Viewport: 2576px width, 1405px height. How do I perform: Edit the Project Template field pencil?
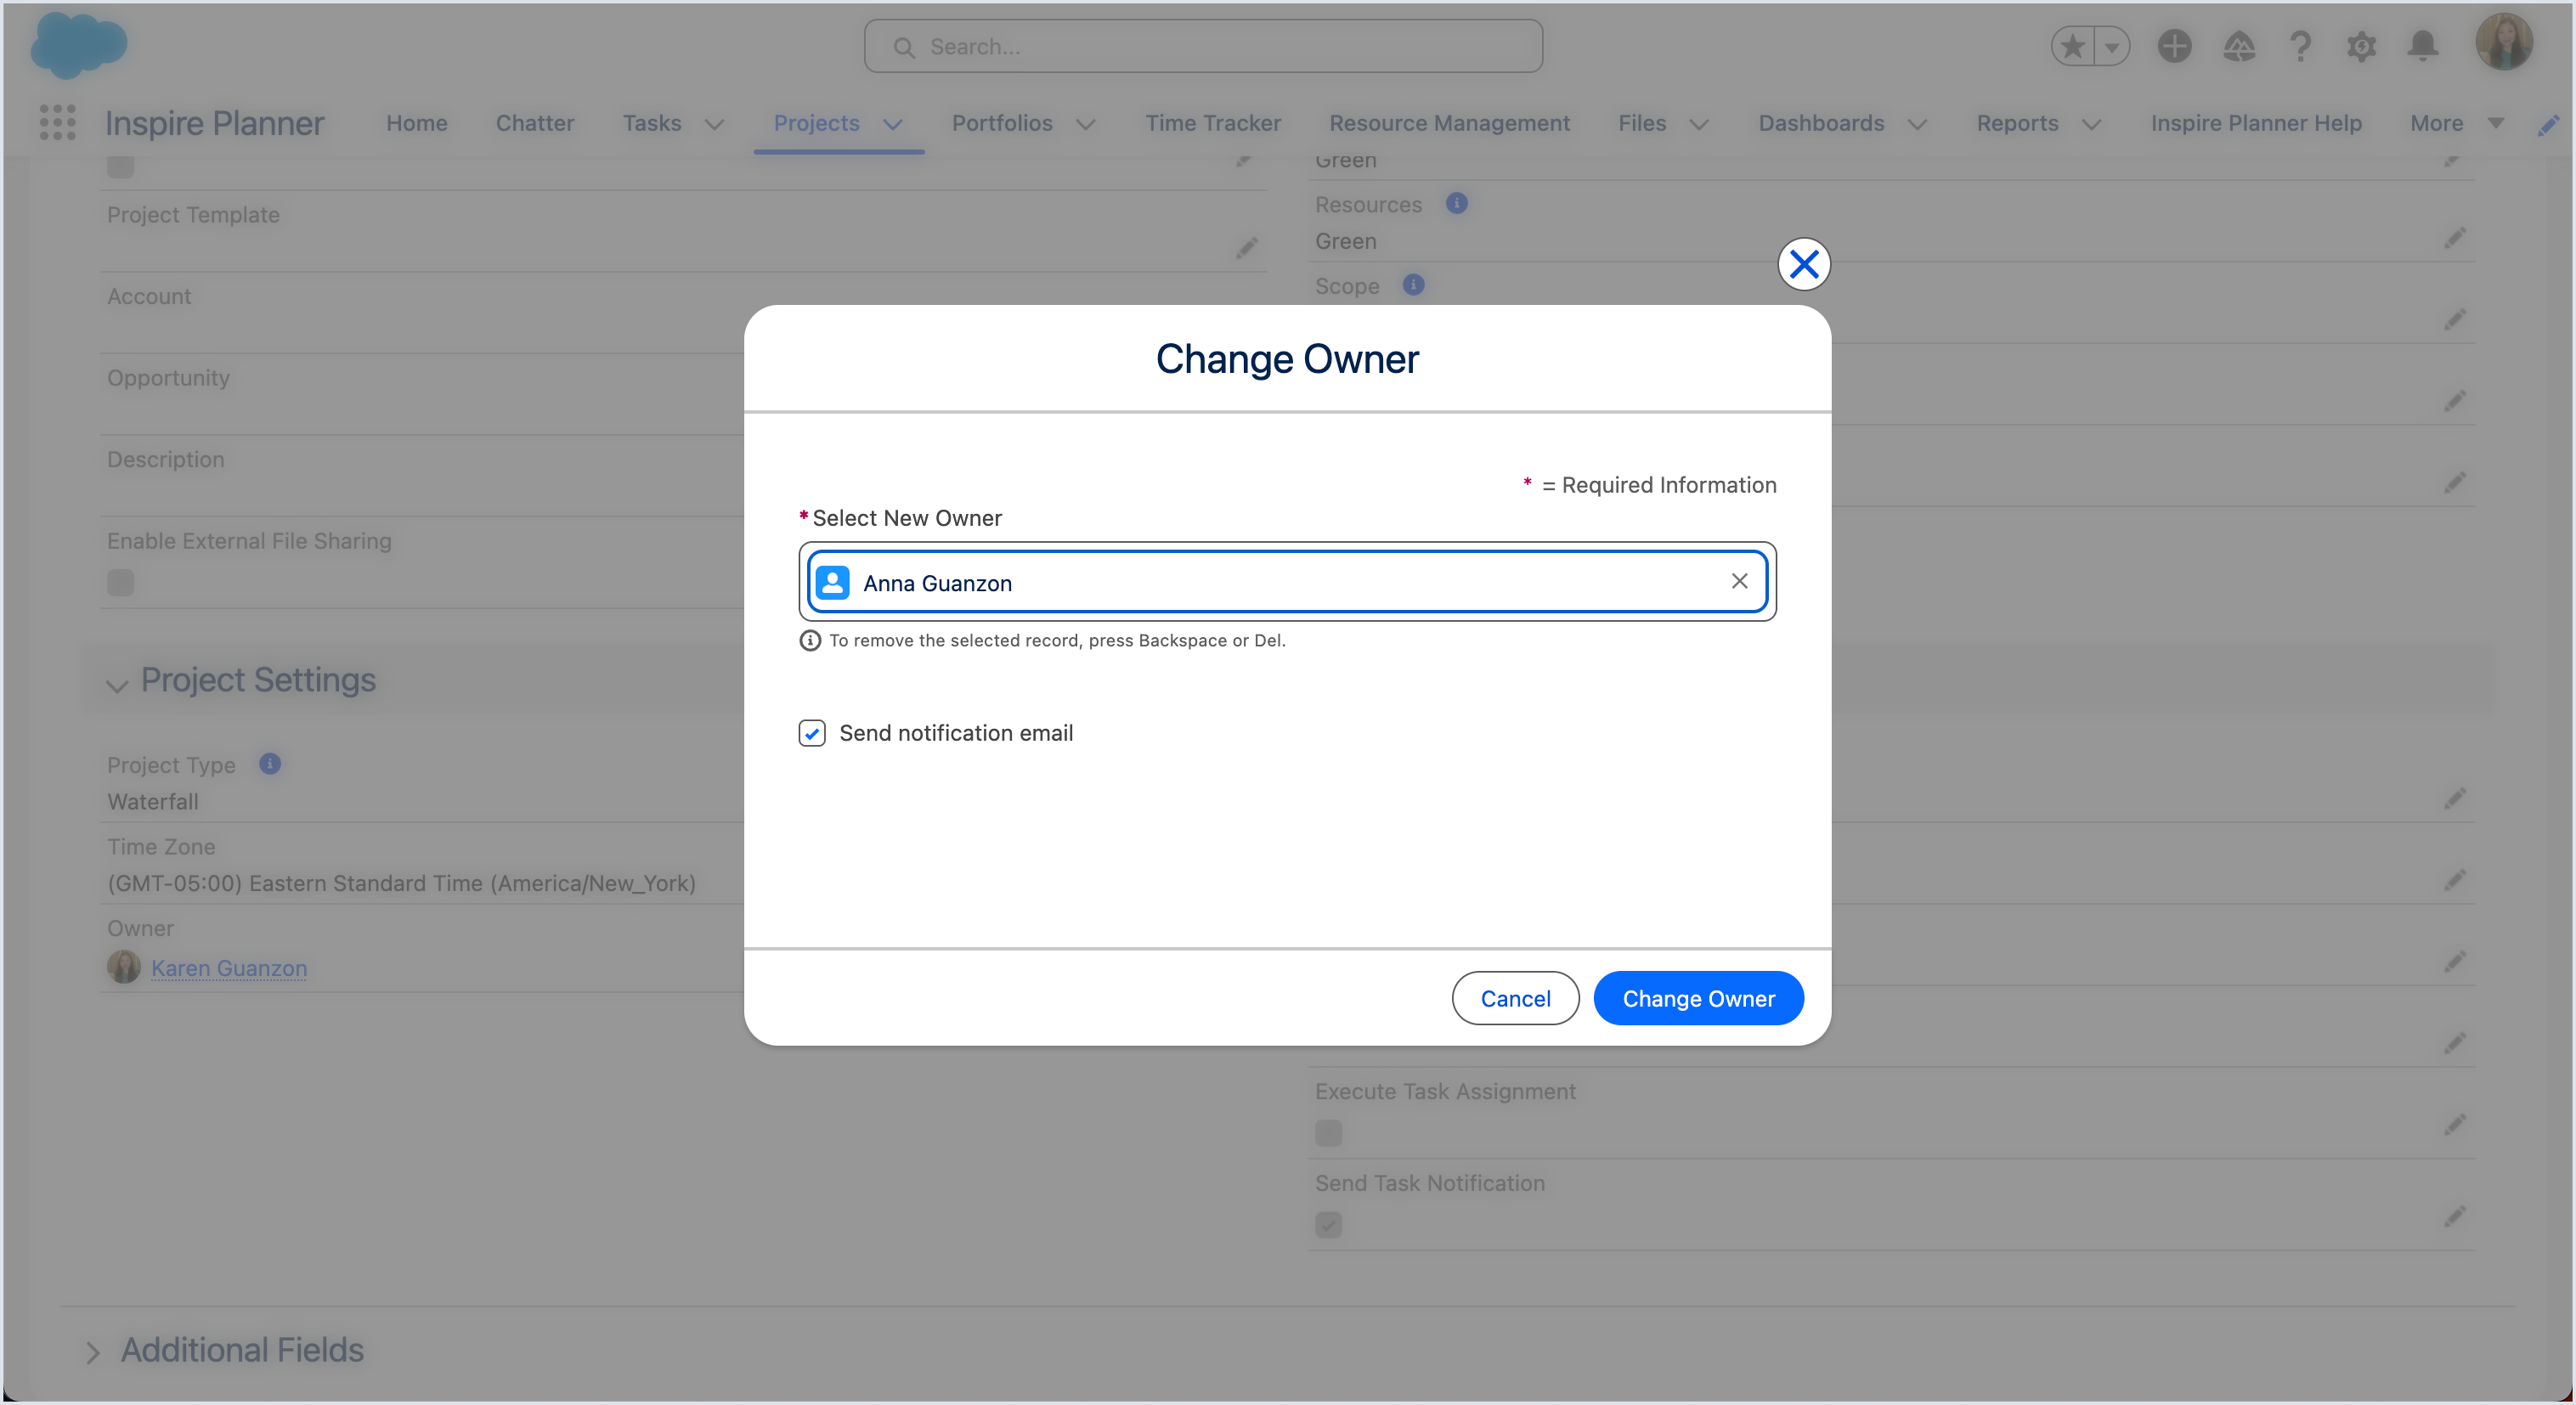click(1246, 247)
